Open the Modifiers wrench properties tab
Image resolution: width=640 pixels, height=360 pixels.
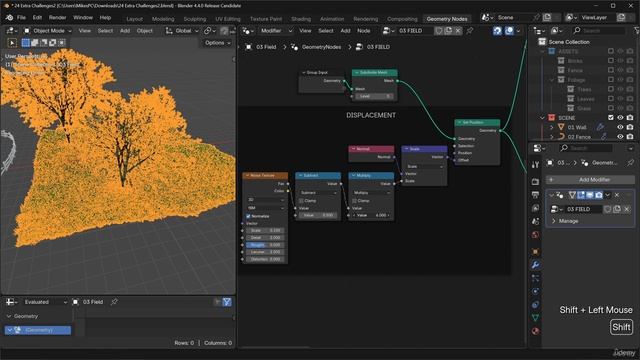point(536,265)
